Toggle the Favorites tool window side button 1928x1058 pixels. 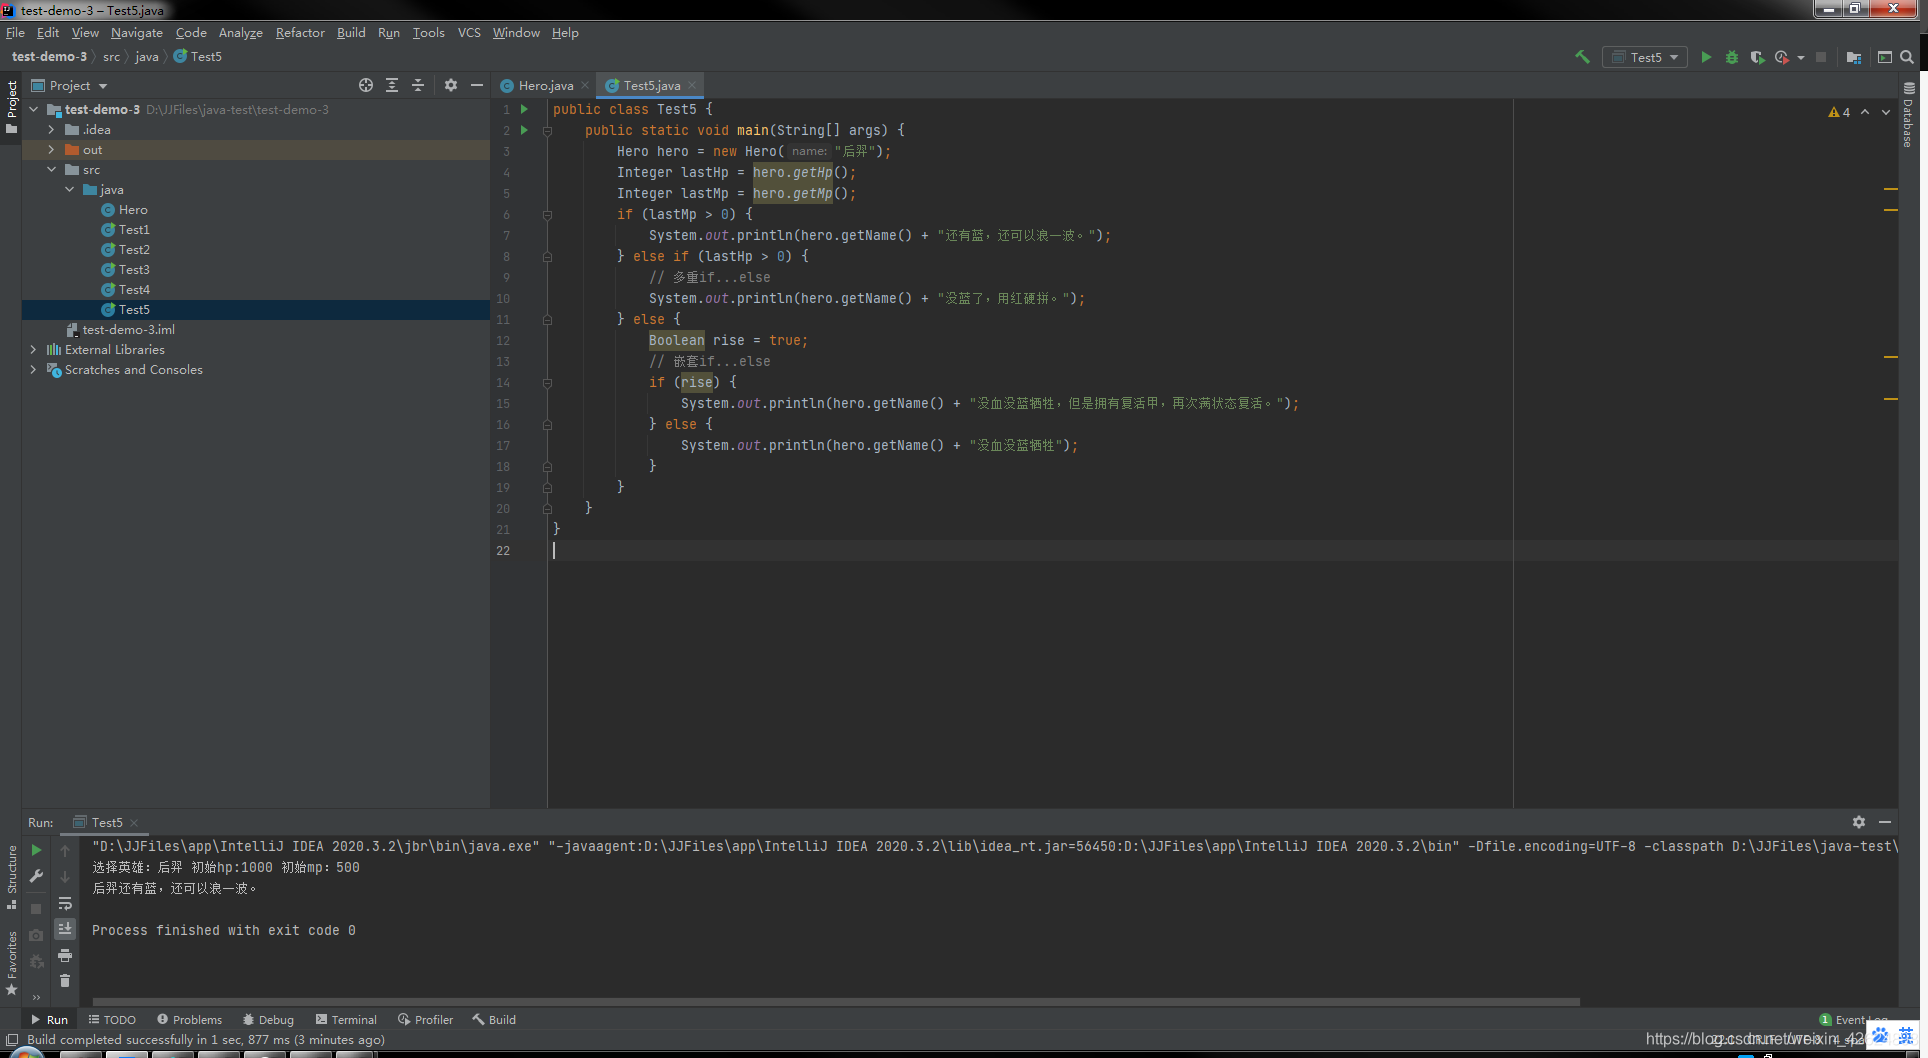11,962
